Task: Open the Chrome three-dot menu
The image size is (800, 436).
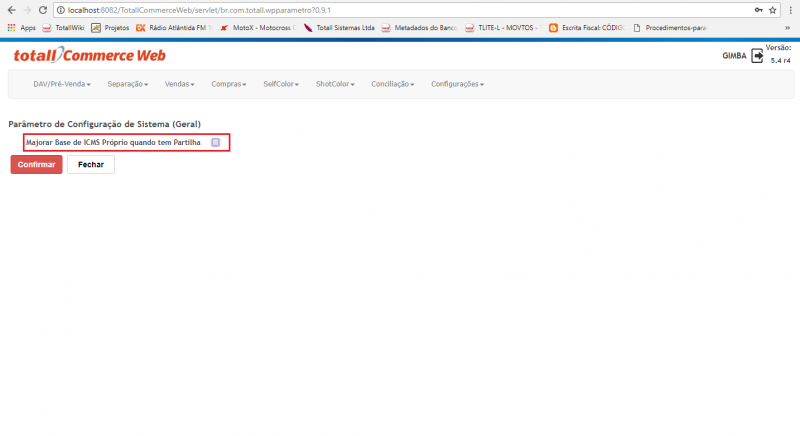Action: (790, 9)
